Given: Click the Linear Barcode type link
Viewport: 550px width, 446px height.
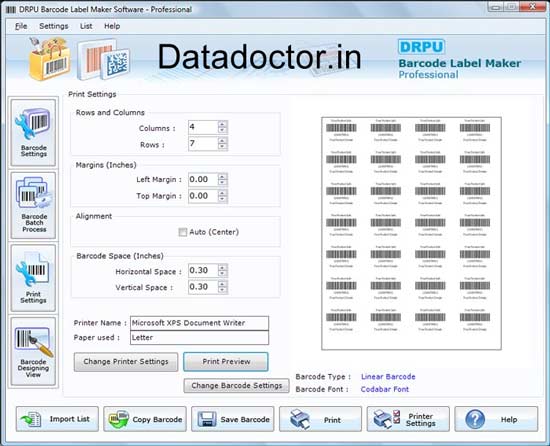Looking at the screenshot, I should coord(388,377).
